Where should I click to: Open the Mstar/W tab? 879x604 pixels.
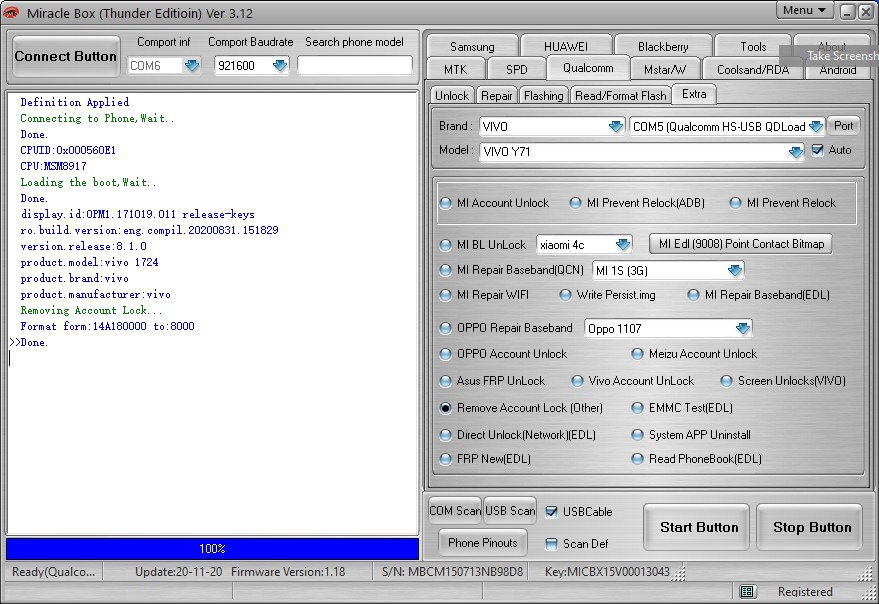pos(665,70)
